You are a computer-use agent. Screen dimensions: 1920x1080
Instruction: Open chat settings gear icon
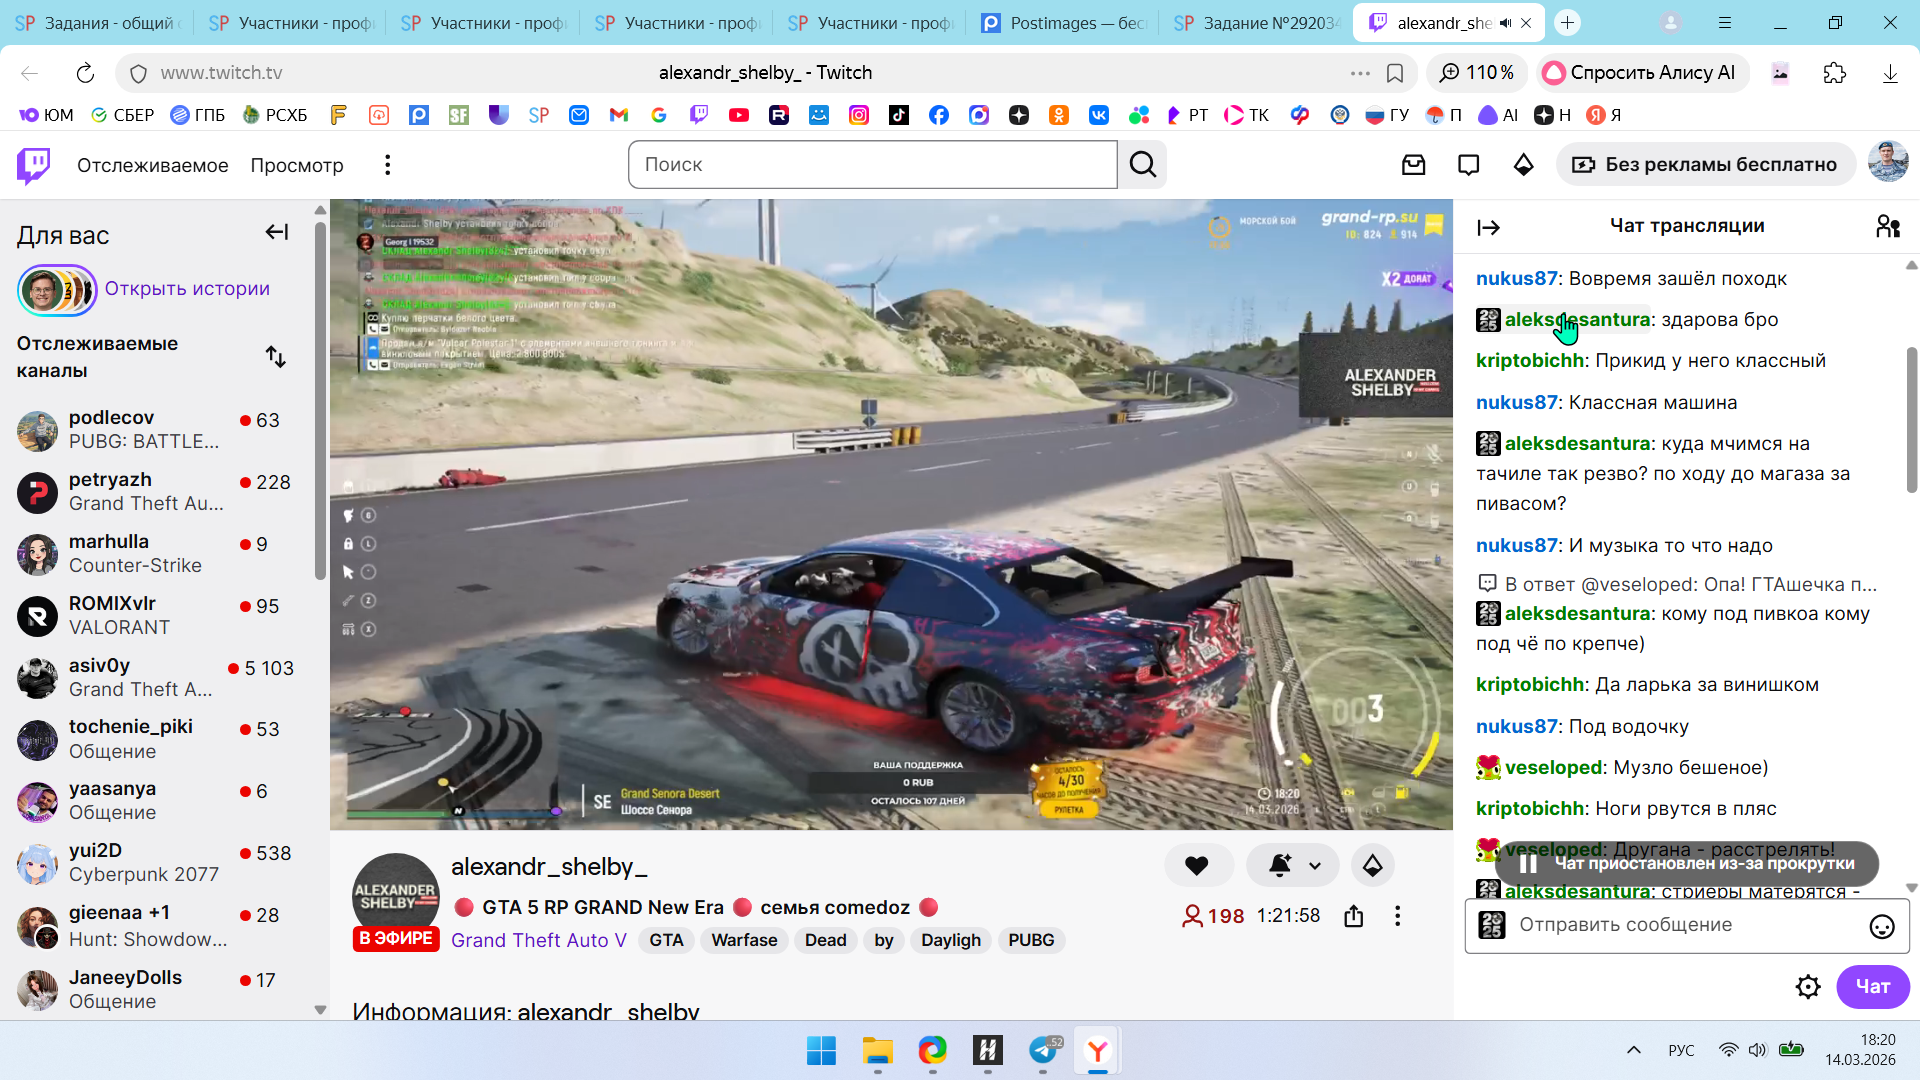click(1807, 987)
